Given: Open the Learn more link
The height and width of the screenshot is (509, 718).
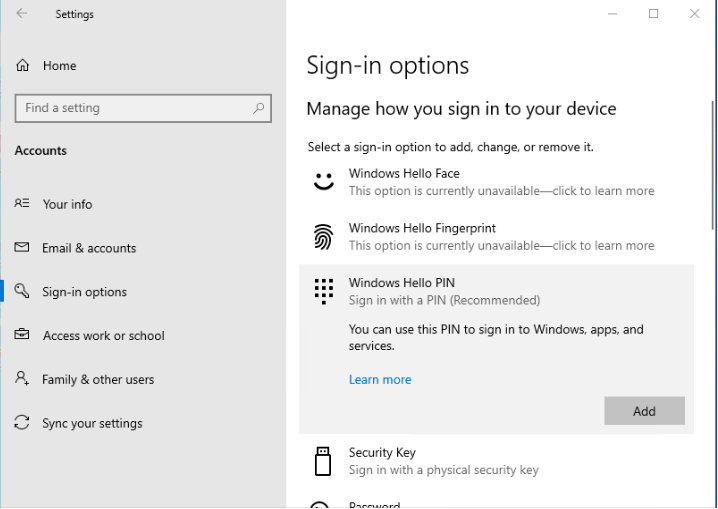Looking at the screenshot, I should tap(380, 379).
